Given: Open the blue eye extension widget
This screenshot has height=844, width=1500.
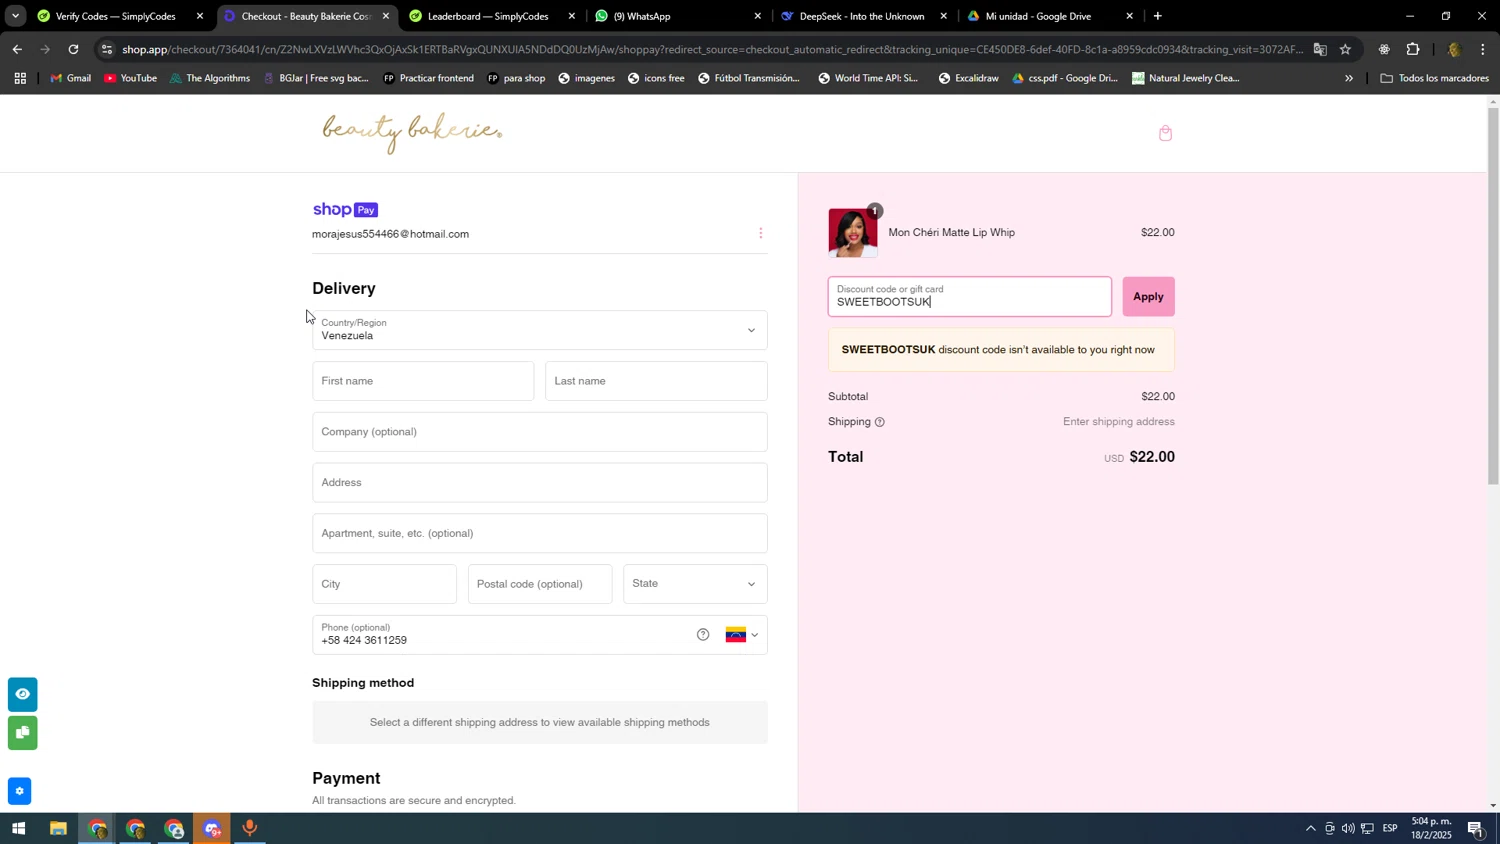Looking at the screenshot, I should point(22,694).
